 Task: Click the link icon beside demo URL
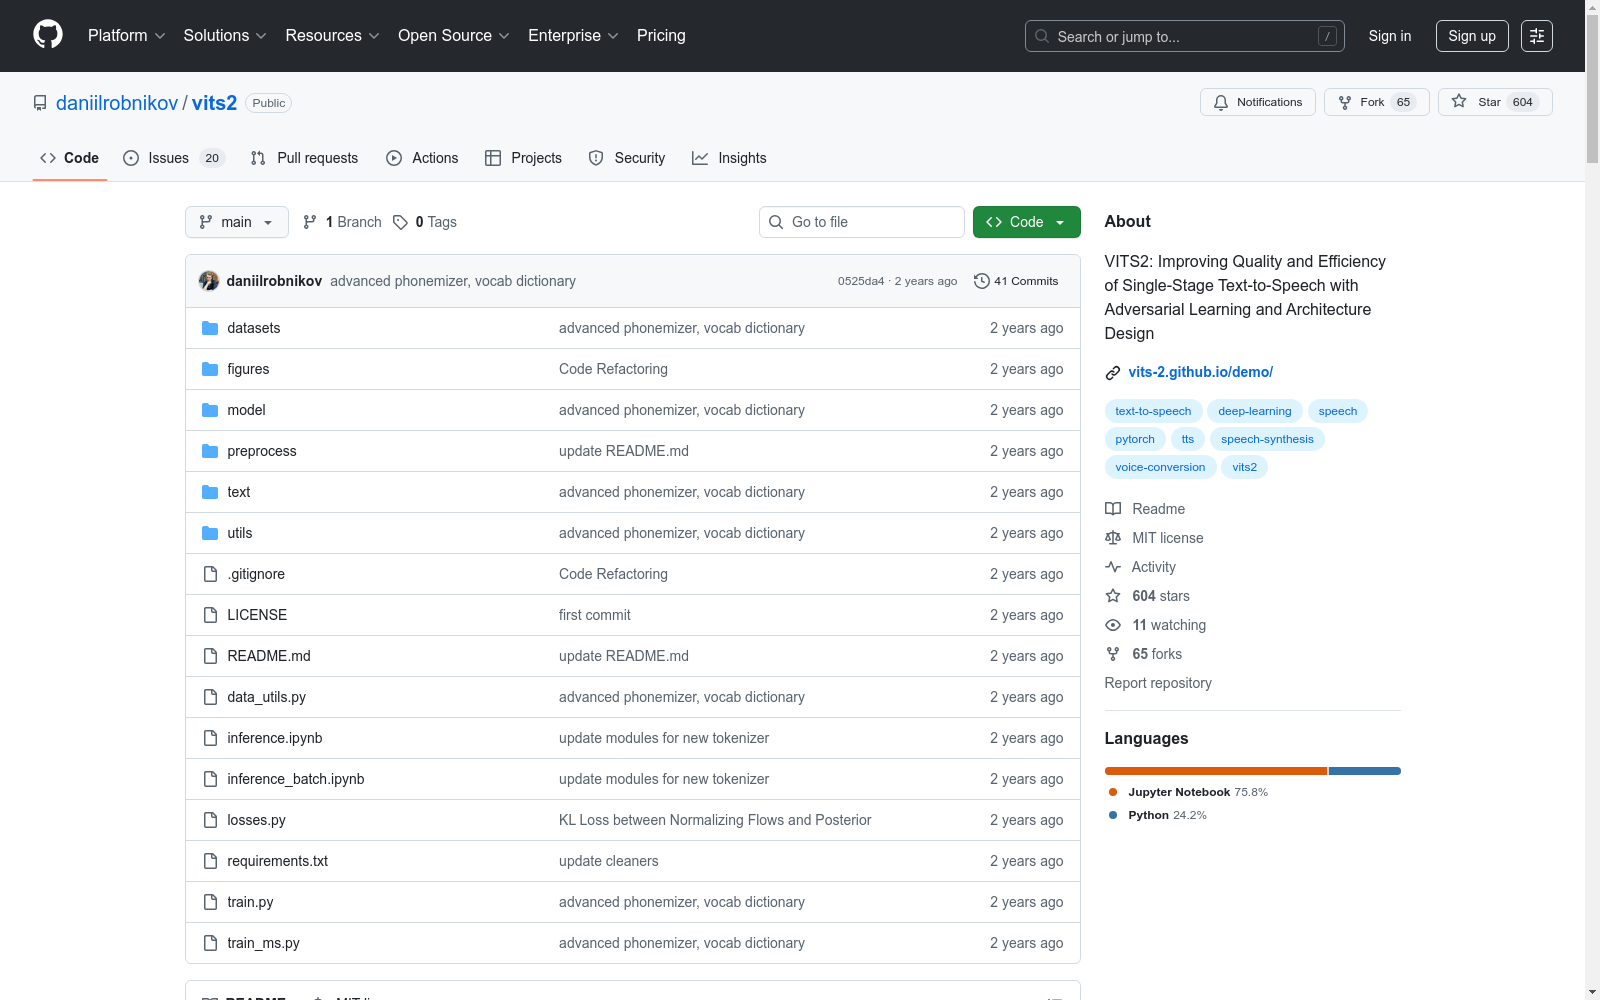coord(1113,373)
